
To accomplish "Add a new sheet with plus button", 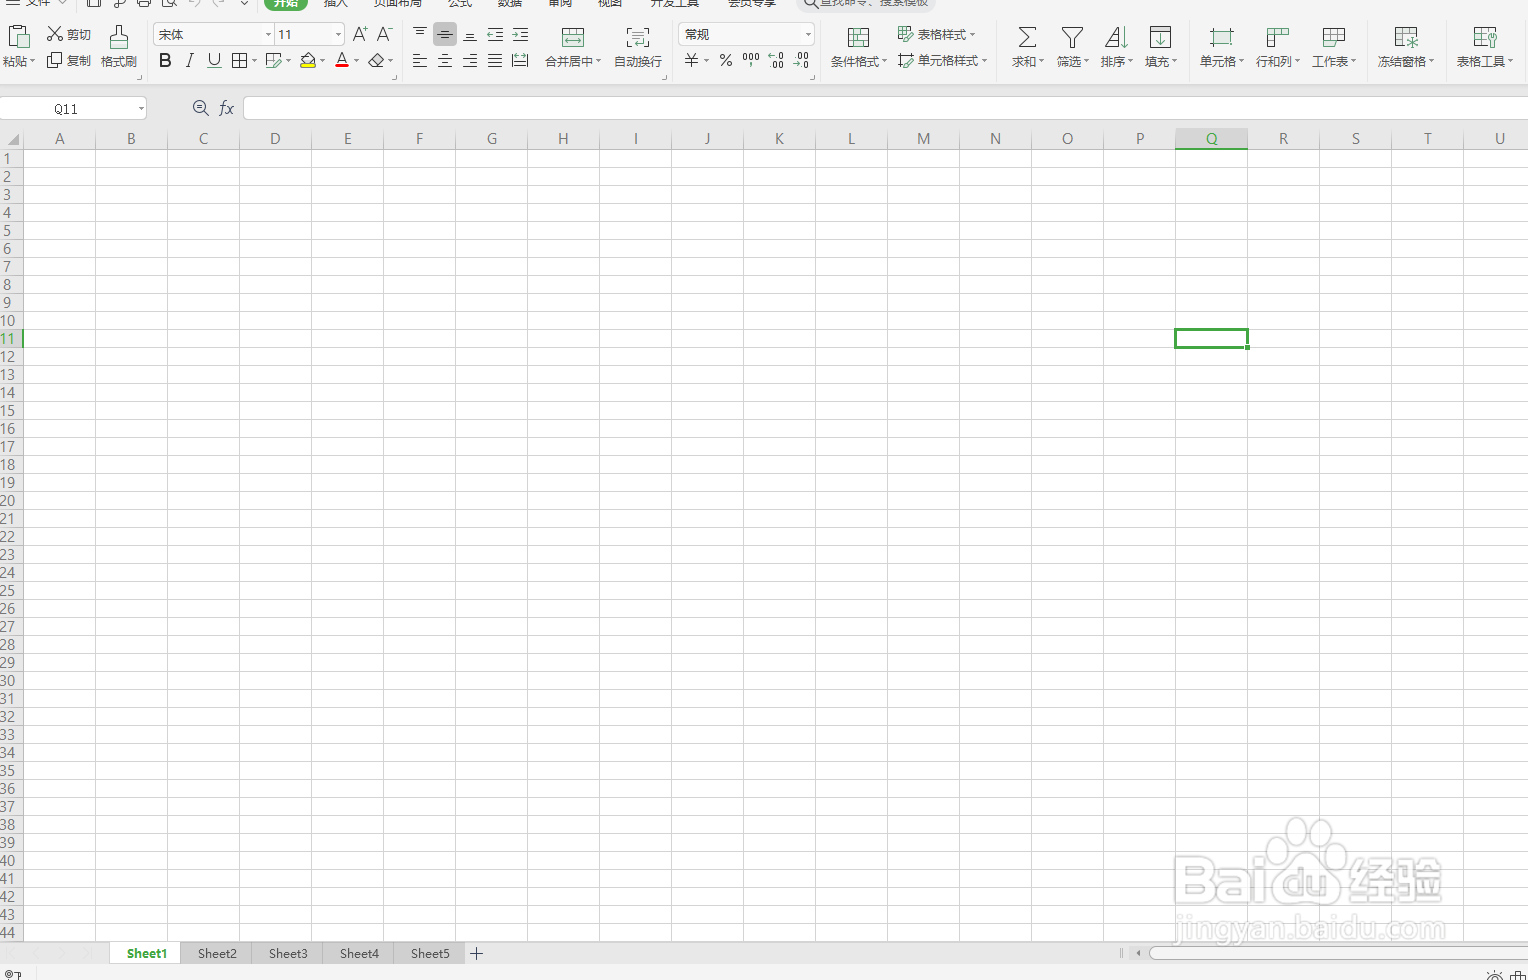I will coord(477,953).
